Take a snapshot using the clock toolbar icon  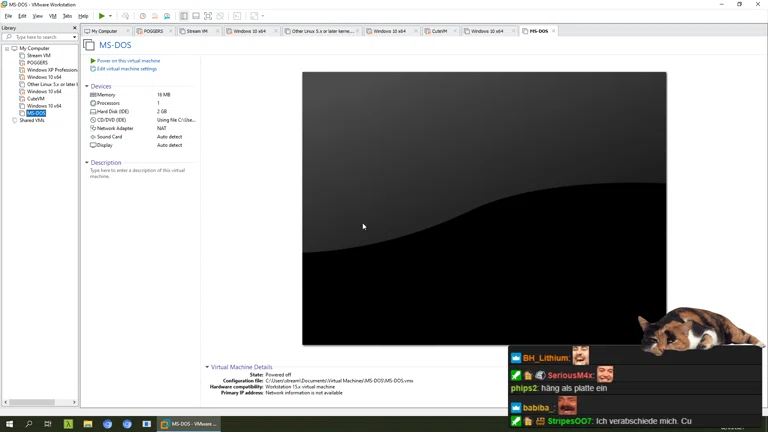tap(143, 16)
